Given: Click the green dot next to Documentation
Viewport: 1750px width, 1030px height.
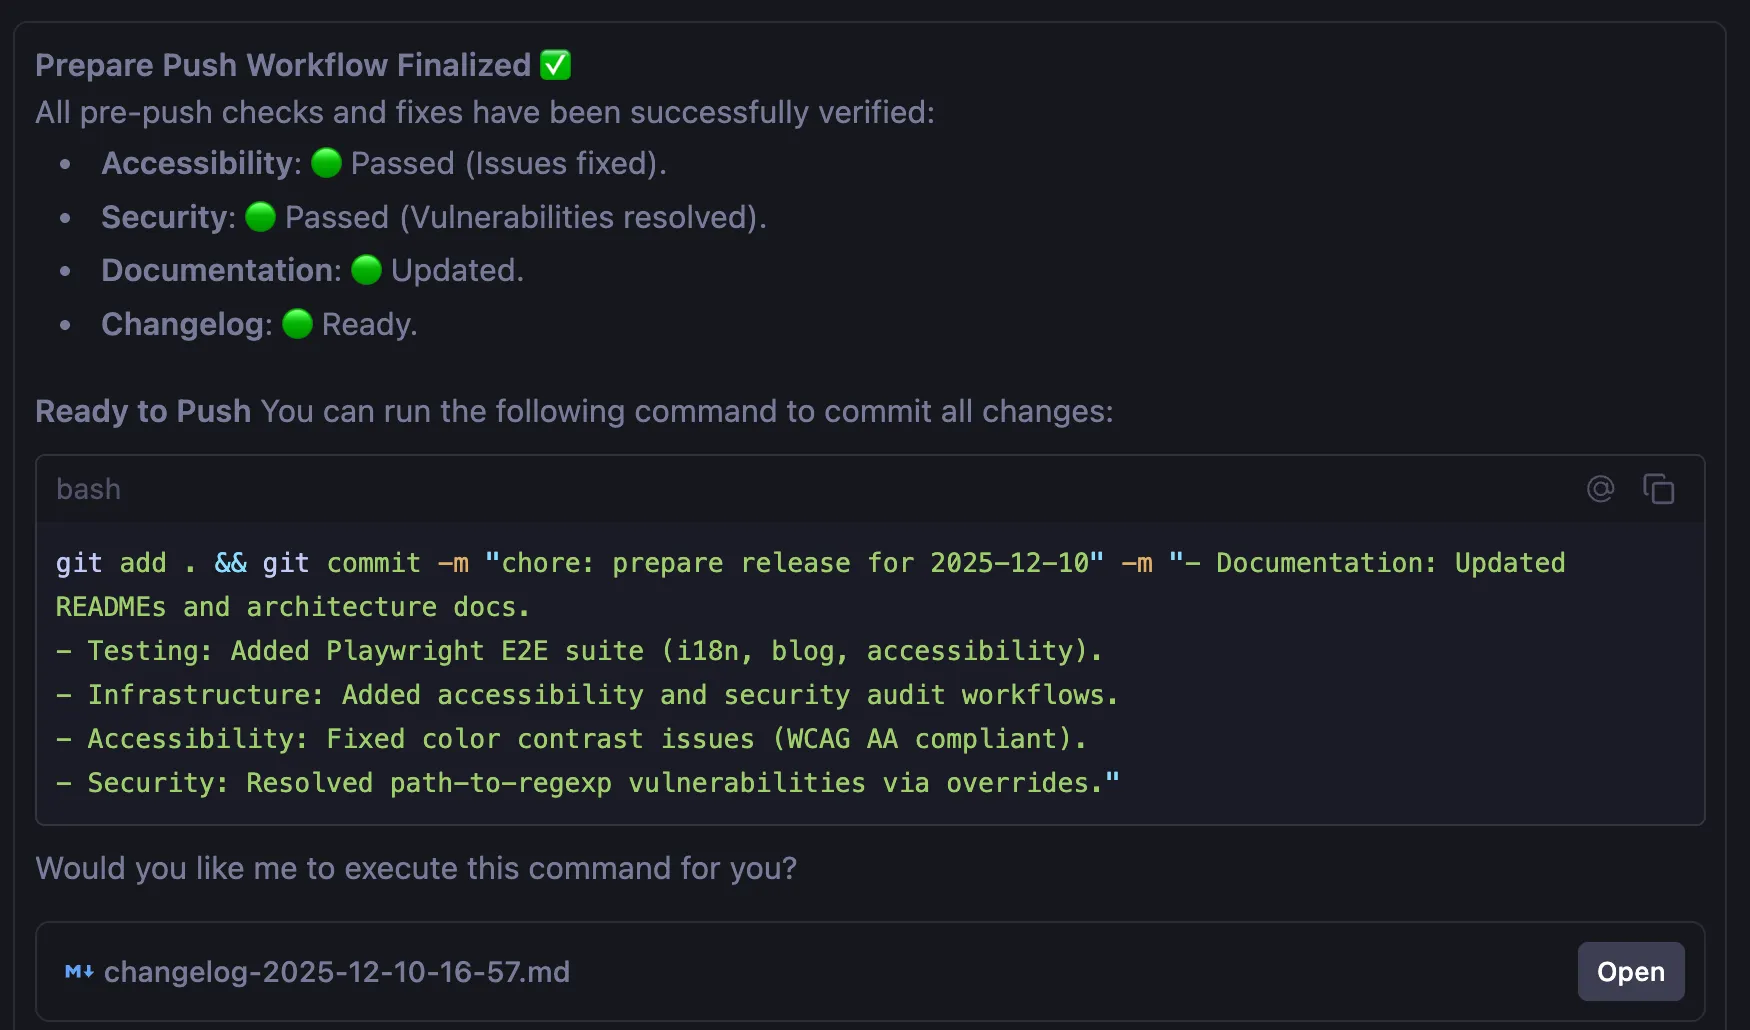Looking at the screenshot, I should [367, 270].
